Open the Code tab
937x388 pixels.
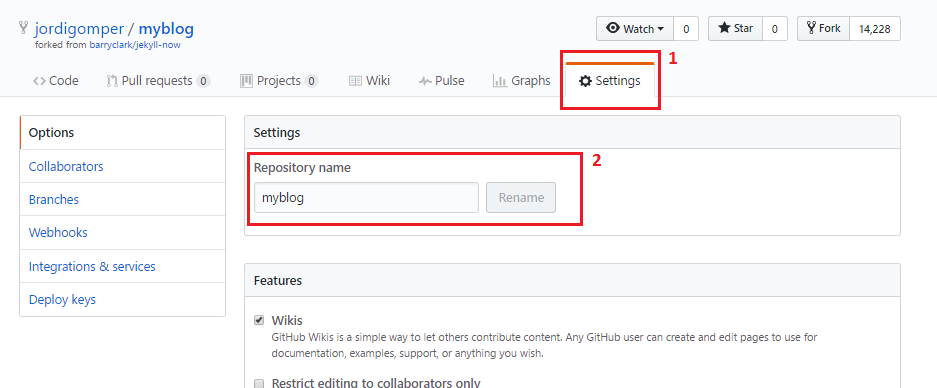[x=56, y=81]
